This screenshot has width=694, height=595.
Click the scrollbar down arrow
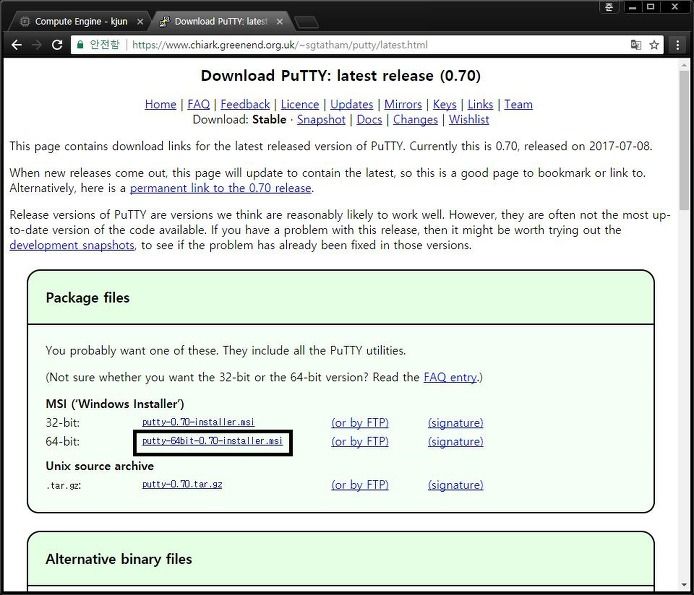pos(684,586)
